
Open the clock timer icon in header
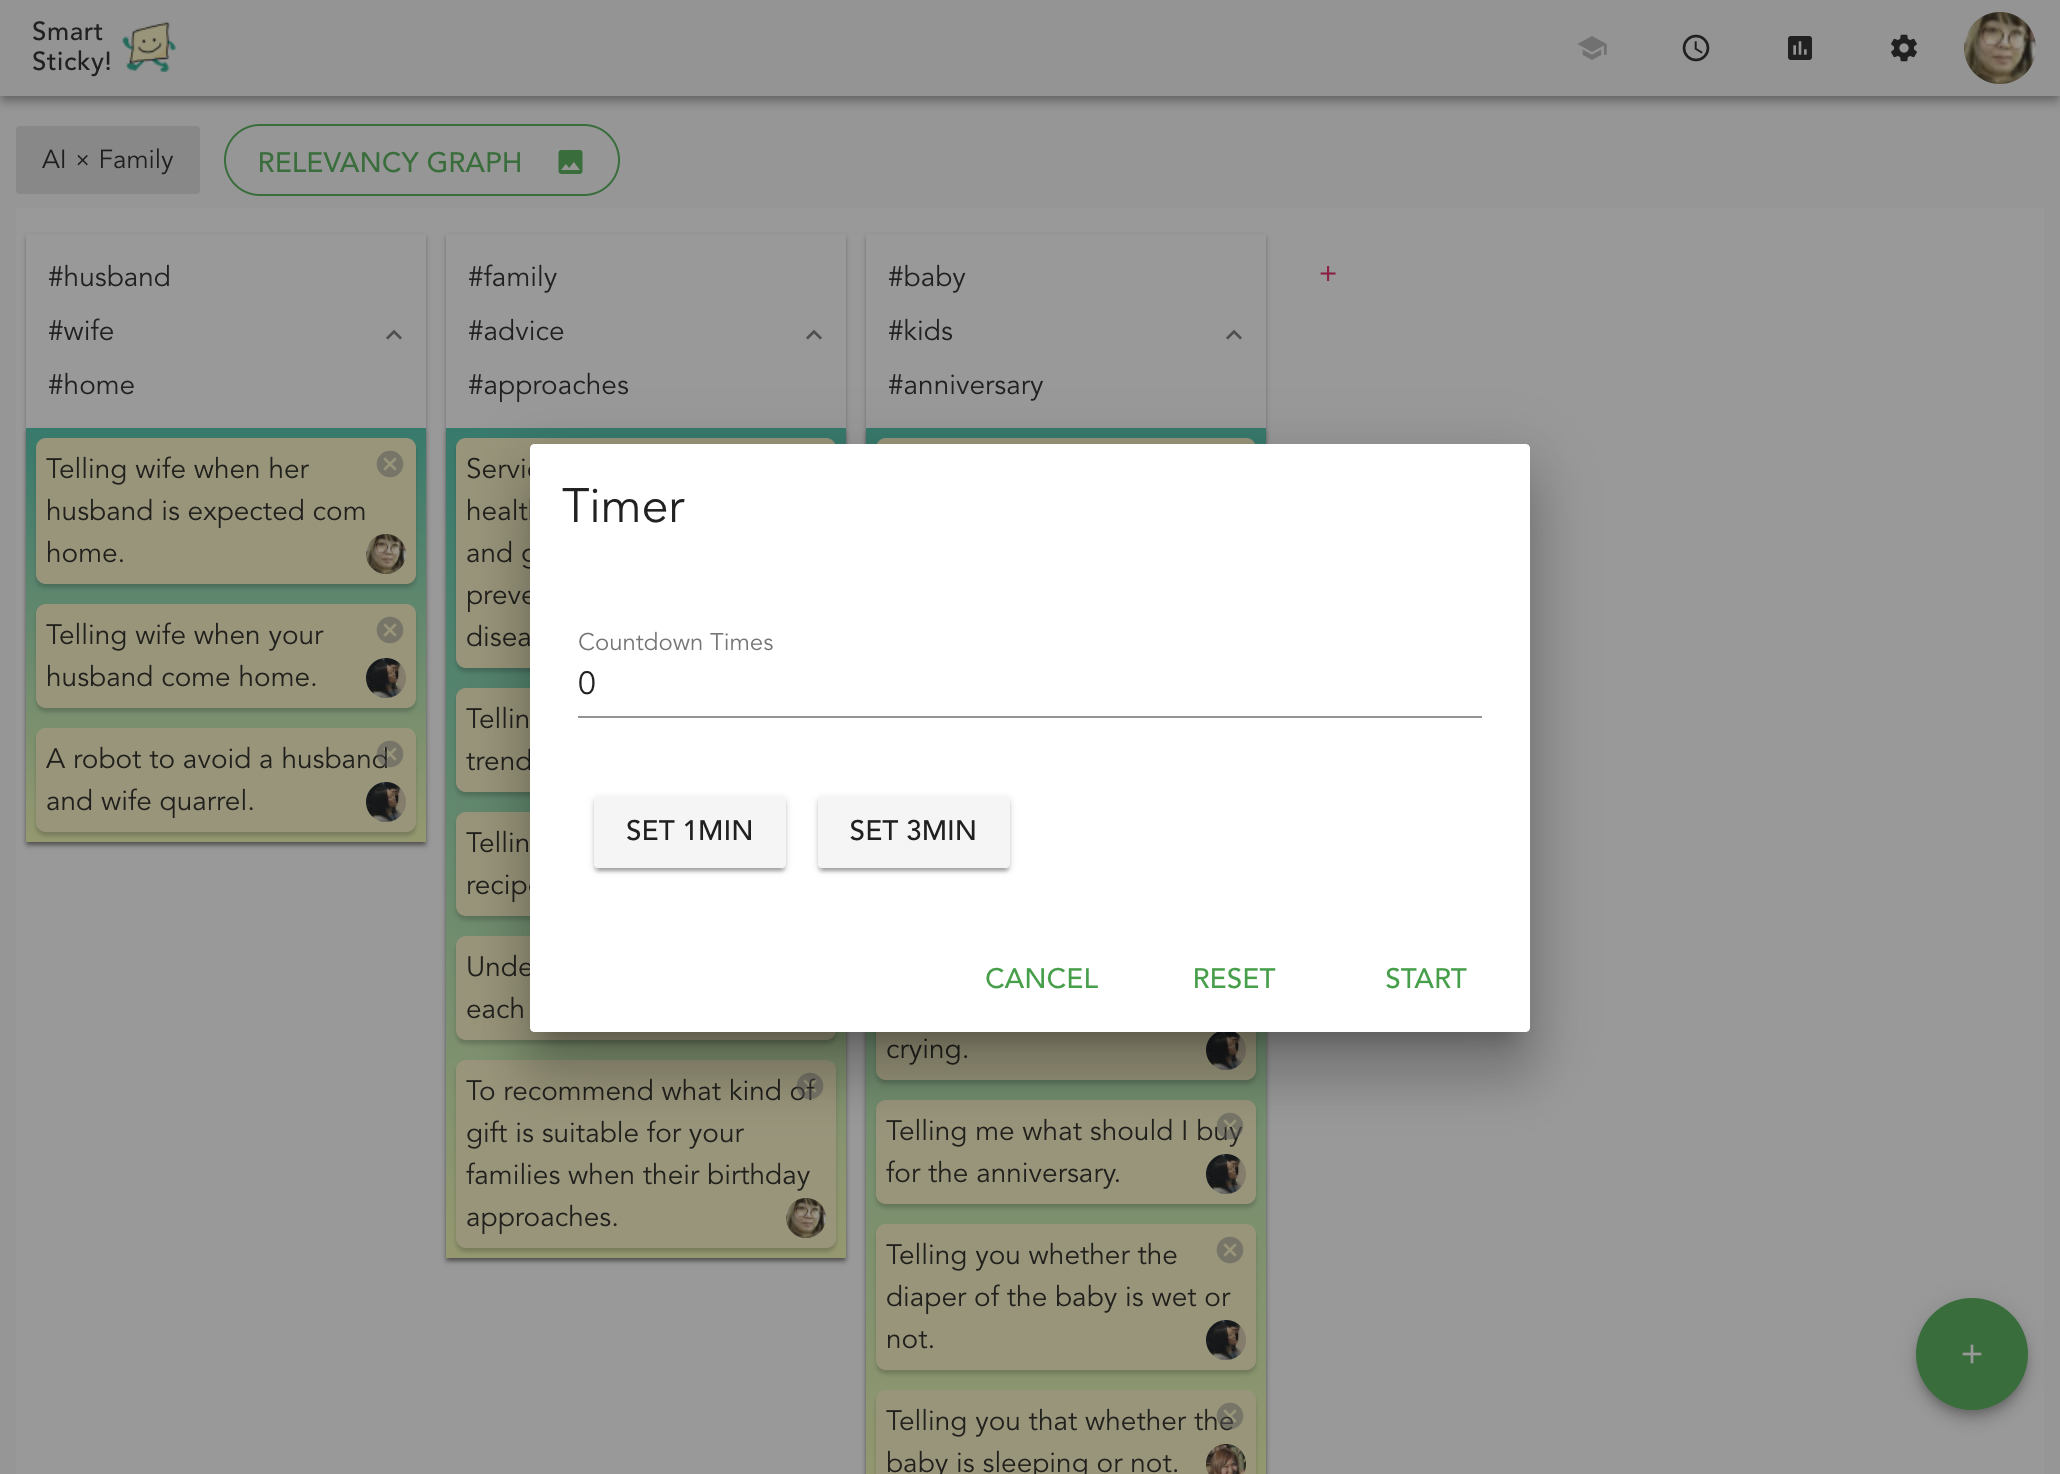tap(1696, 48)
